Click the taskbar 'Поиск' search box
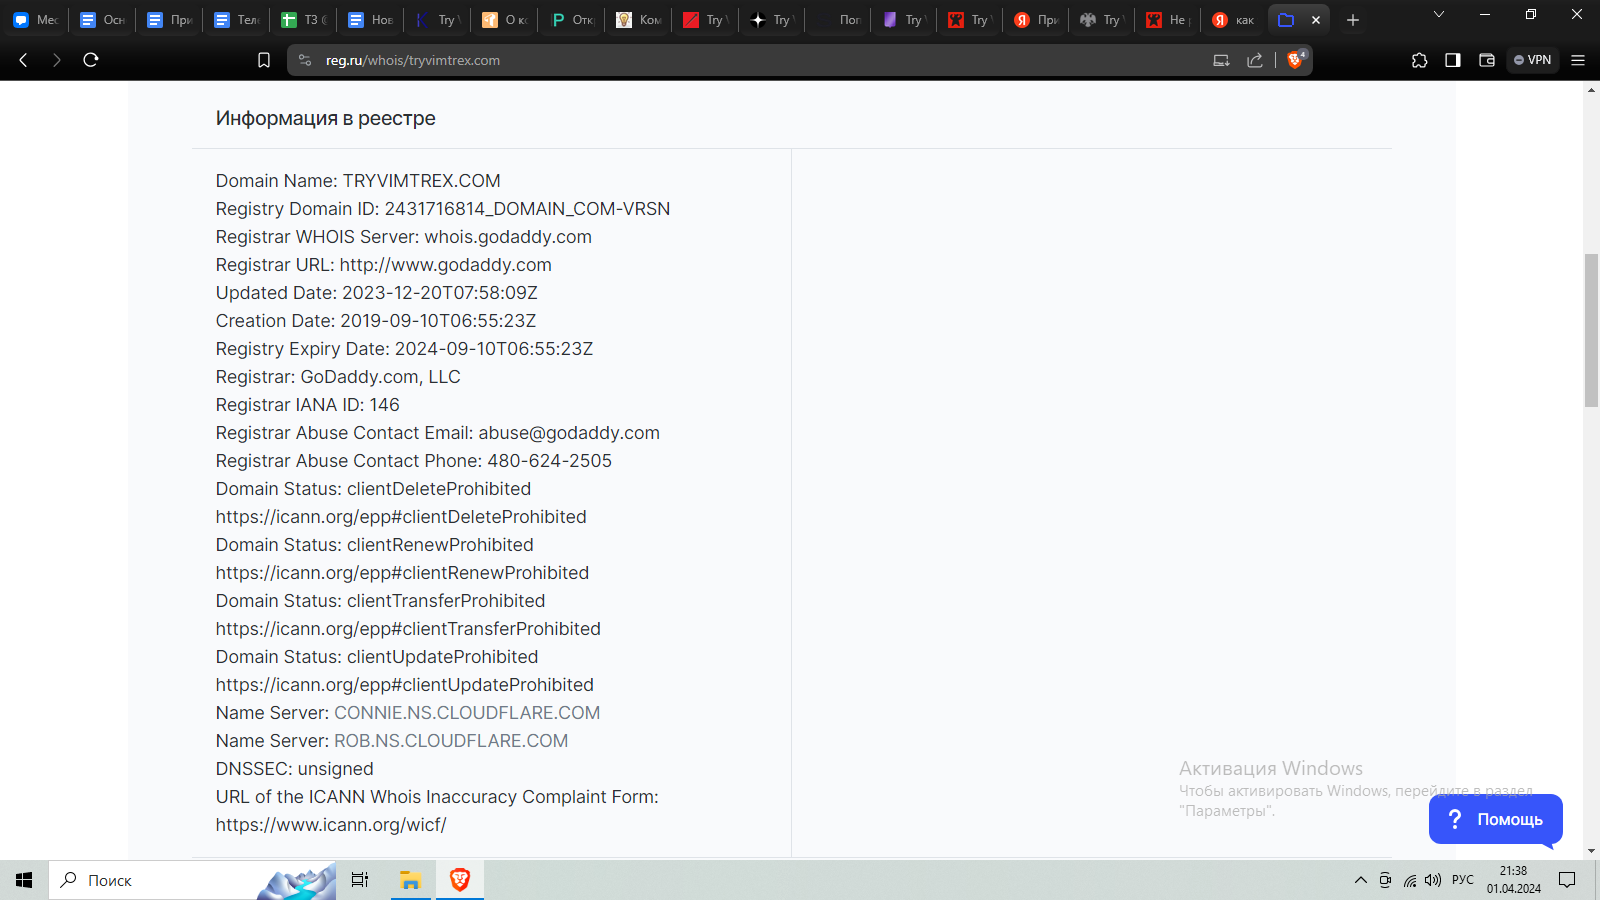Screen dimensions: 1600x900 click(192, 880)
